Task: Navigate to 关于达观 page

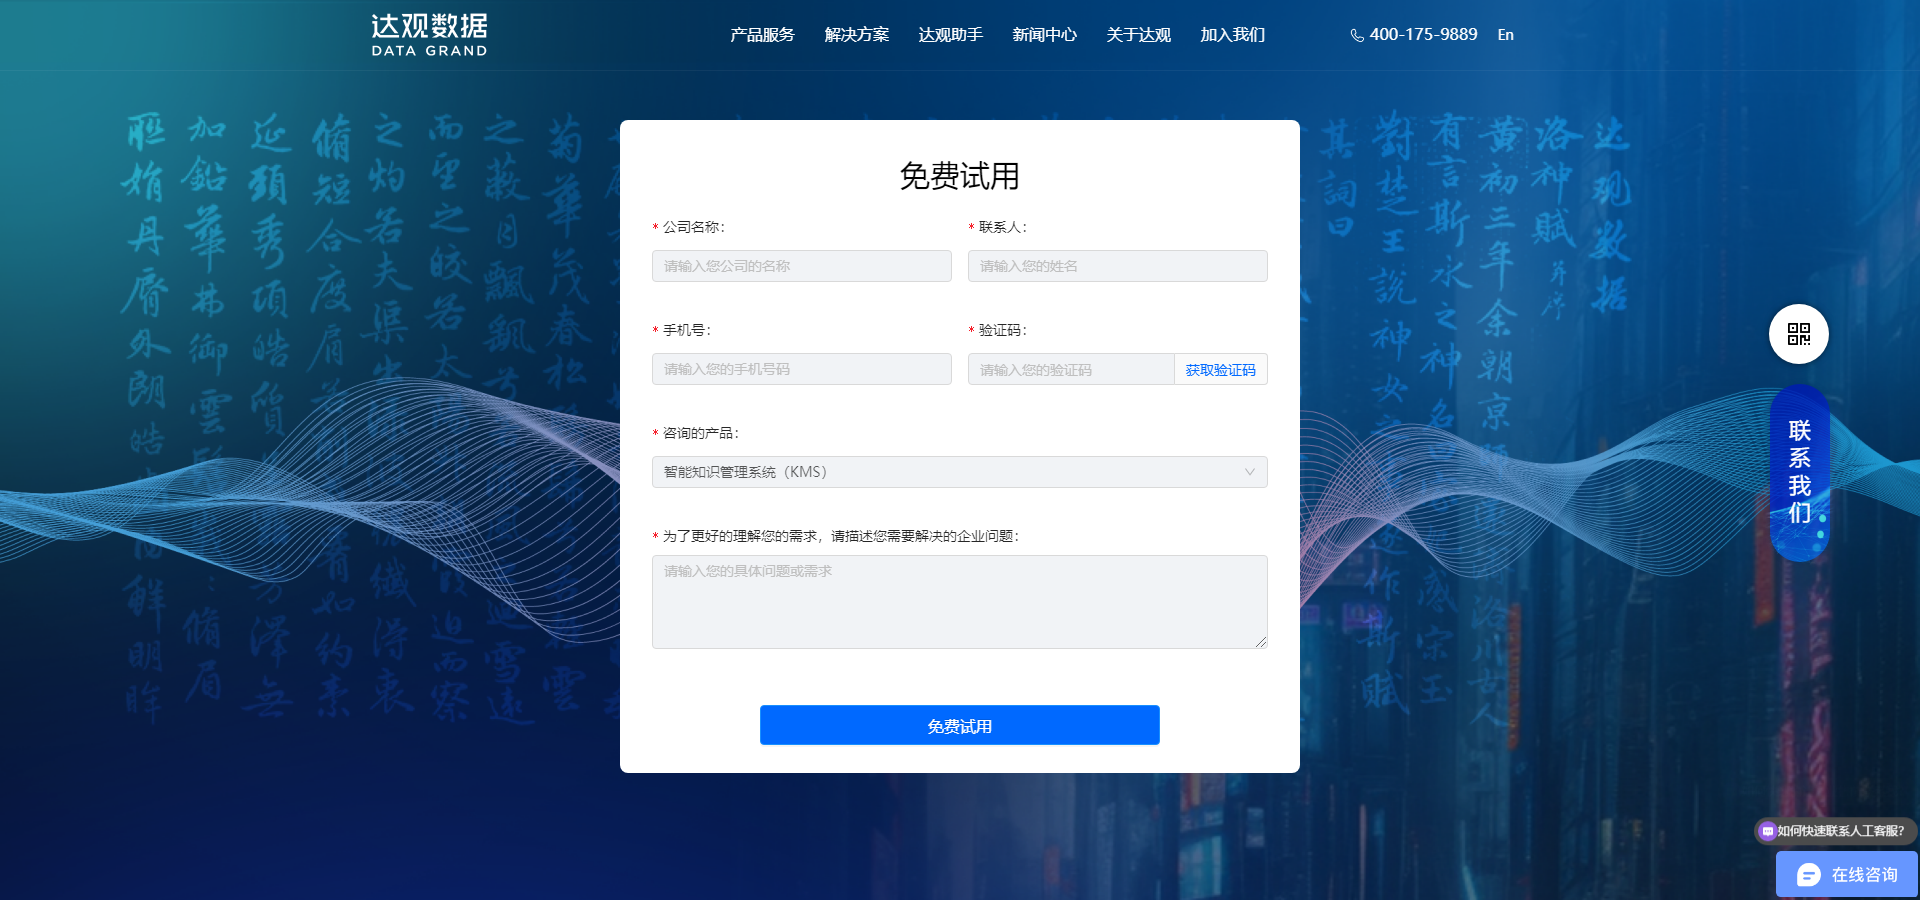Action: 1138,35
